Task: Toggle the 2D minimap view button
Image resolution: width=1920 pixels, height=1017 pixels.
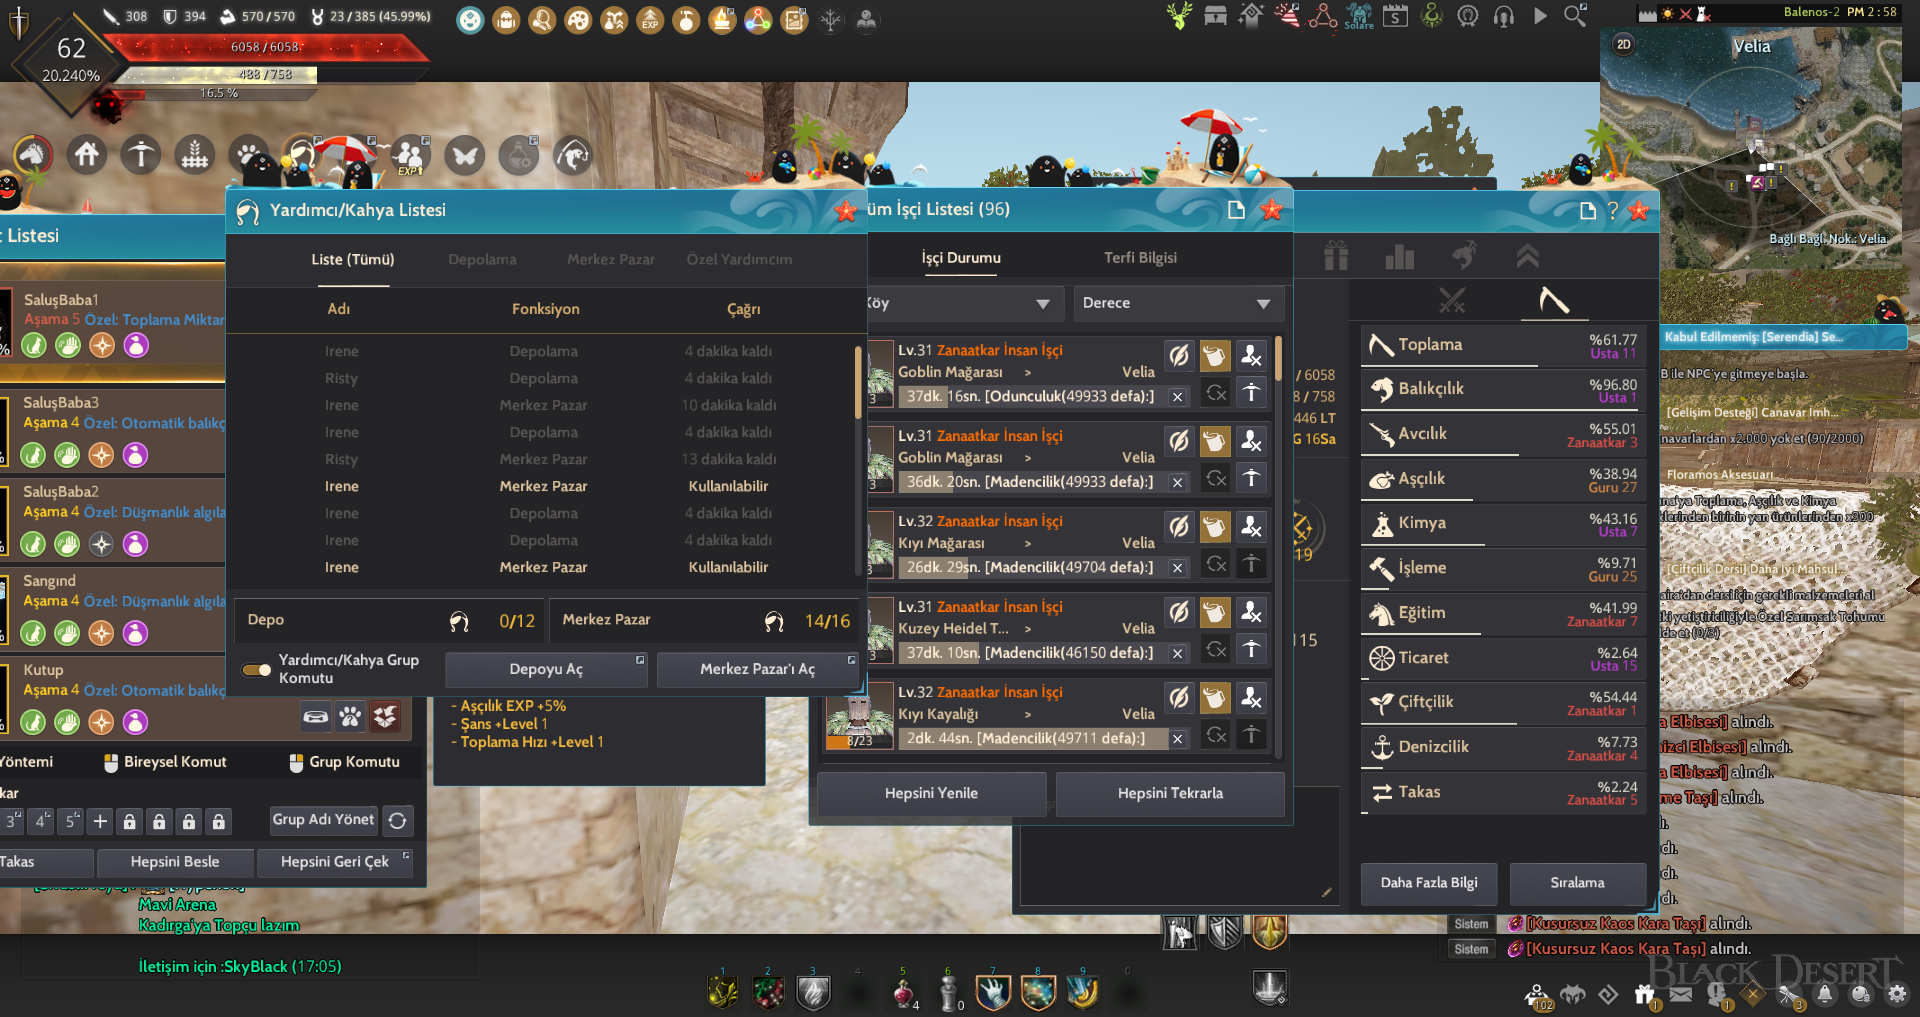Action: 1624,44
